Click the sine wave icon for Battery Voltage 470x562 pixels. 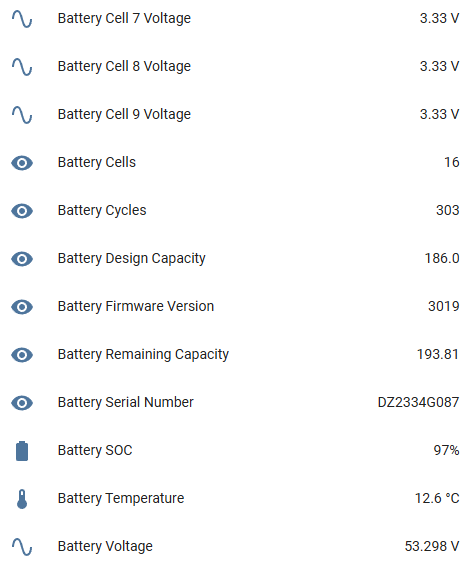click(x=22, y=547)
